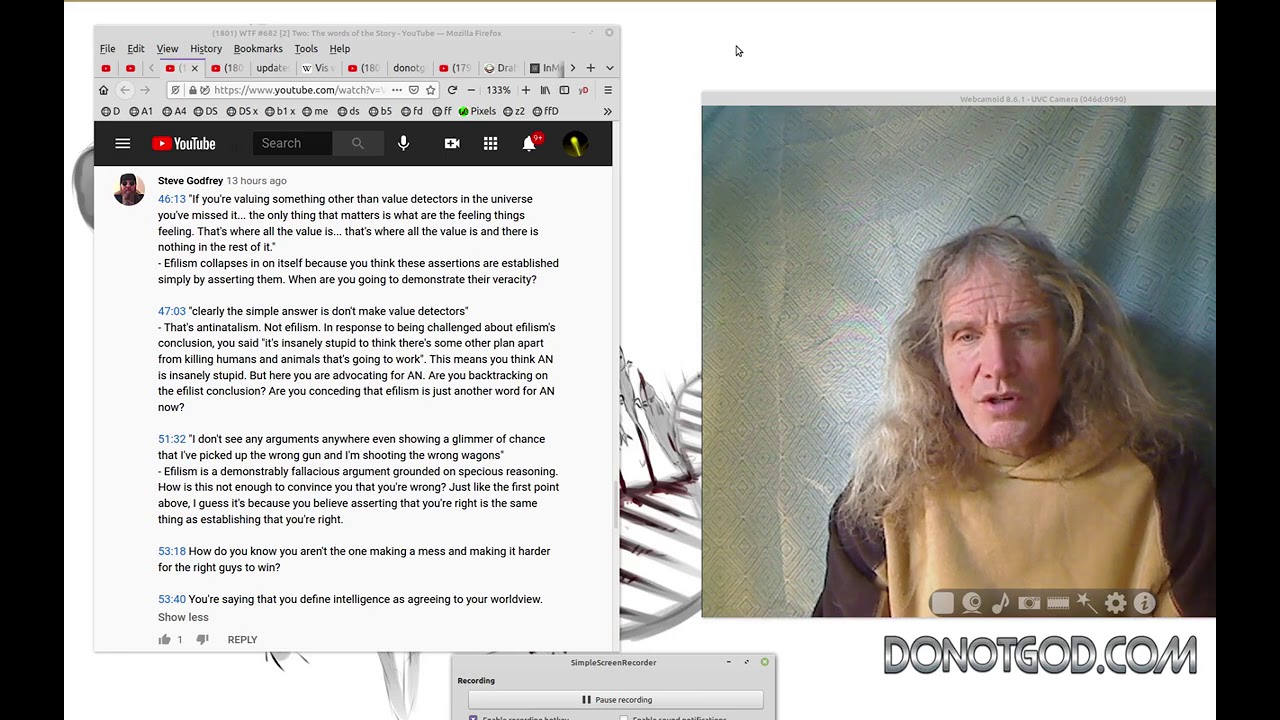Open Help menu
Image resolution: width=1280 pixels, height=720 pixels.
[340, 49]
